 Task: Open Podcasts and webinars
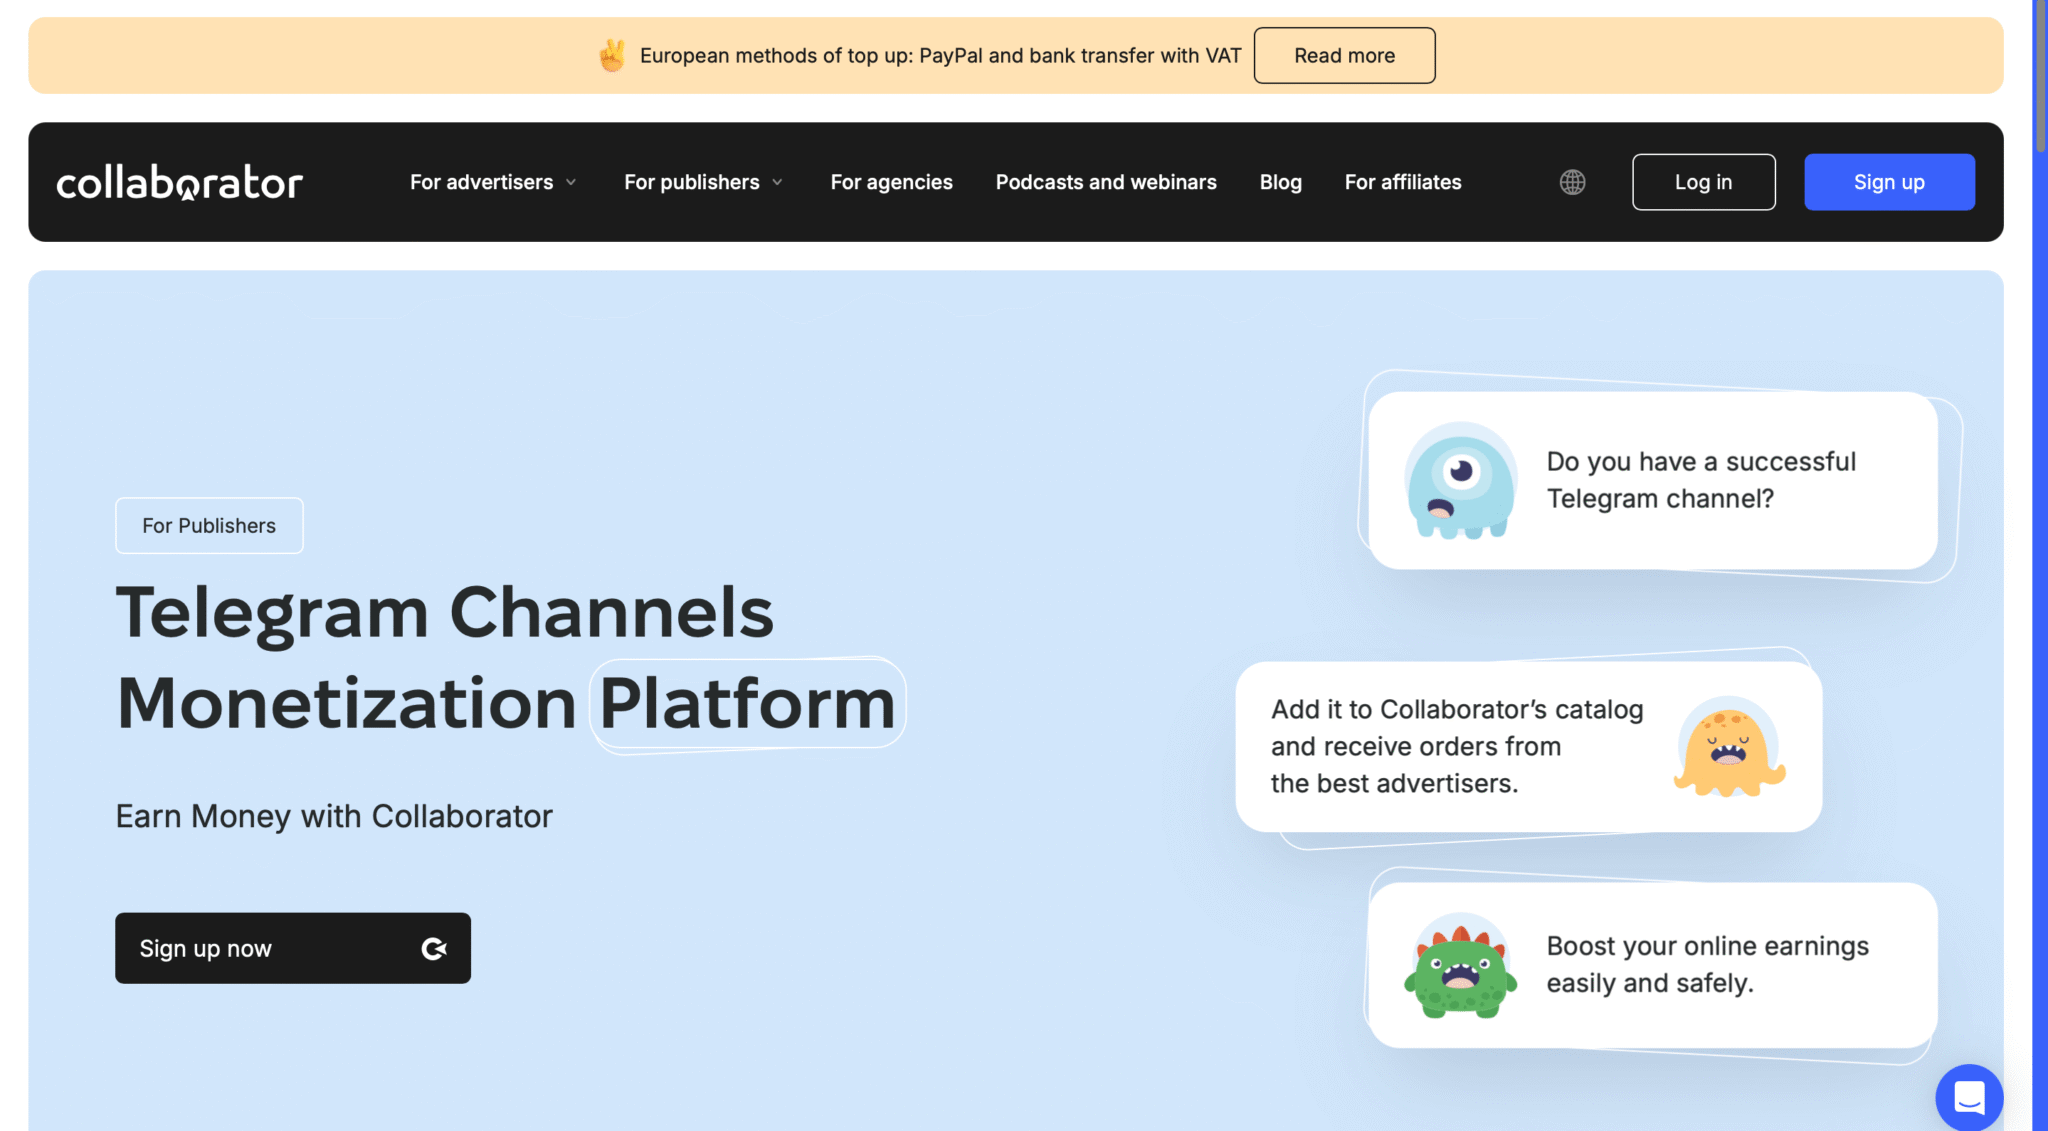(1106, 182)
